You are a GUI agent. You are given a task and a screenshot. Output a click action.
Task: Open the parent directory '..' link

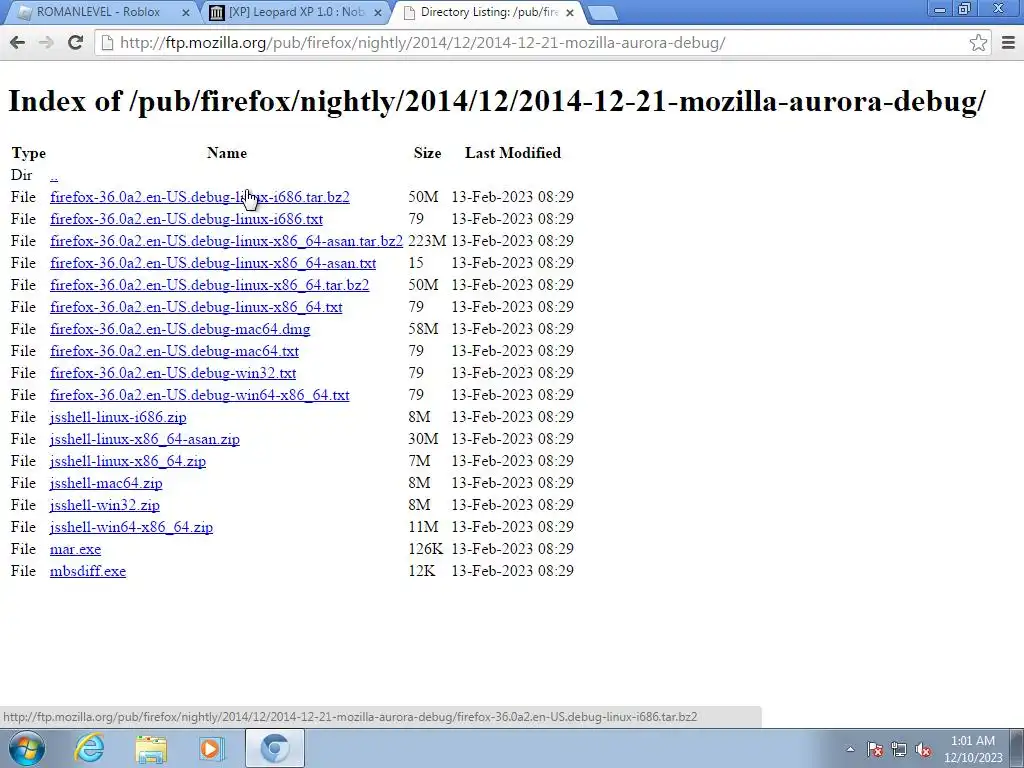pyautogui.click(x=54, y=175)
